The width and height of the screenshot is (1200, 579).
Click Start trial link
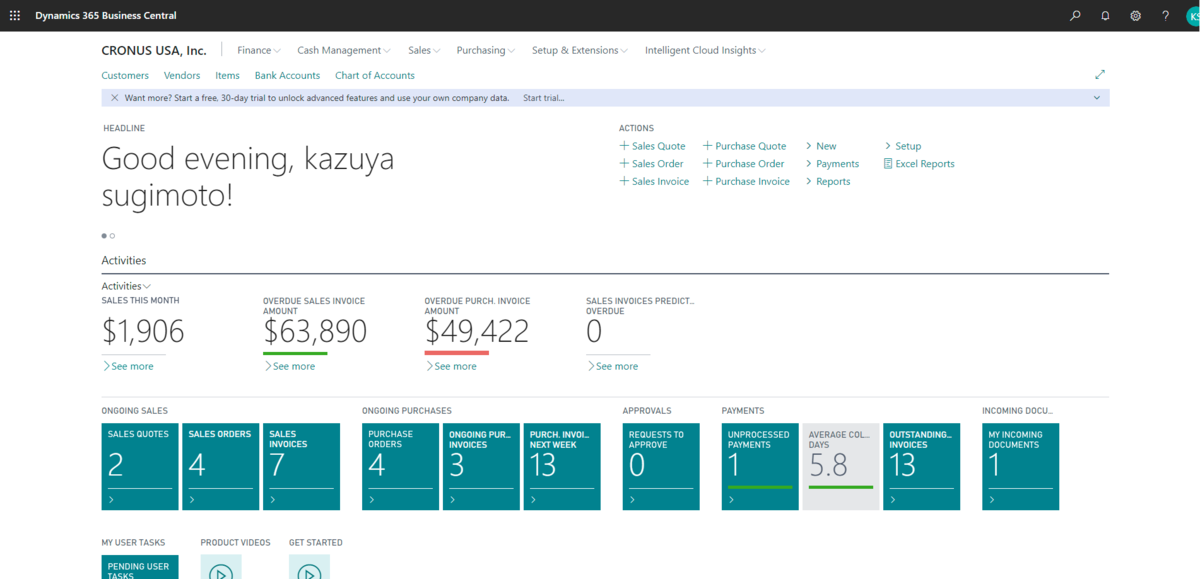(x=543, y=98)
